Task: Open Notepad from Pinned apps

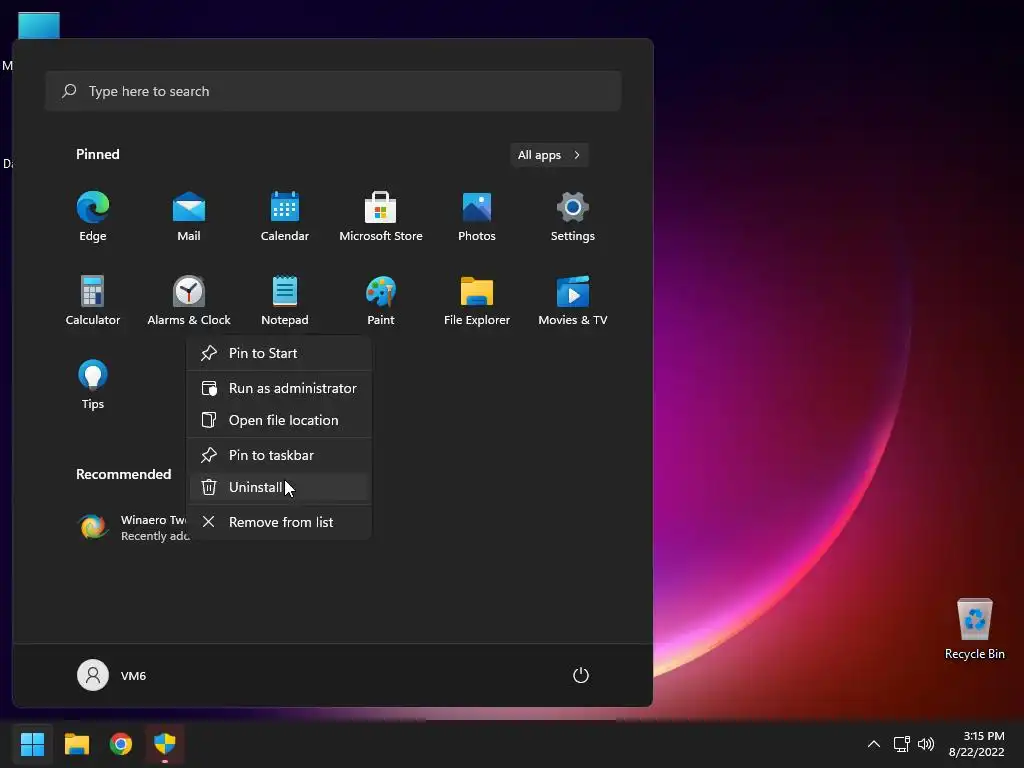Action: pyautogui.click(x=285, y=300)
